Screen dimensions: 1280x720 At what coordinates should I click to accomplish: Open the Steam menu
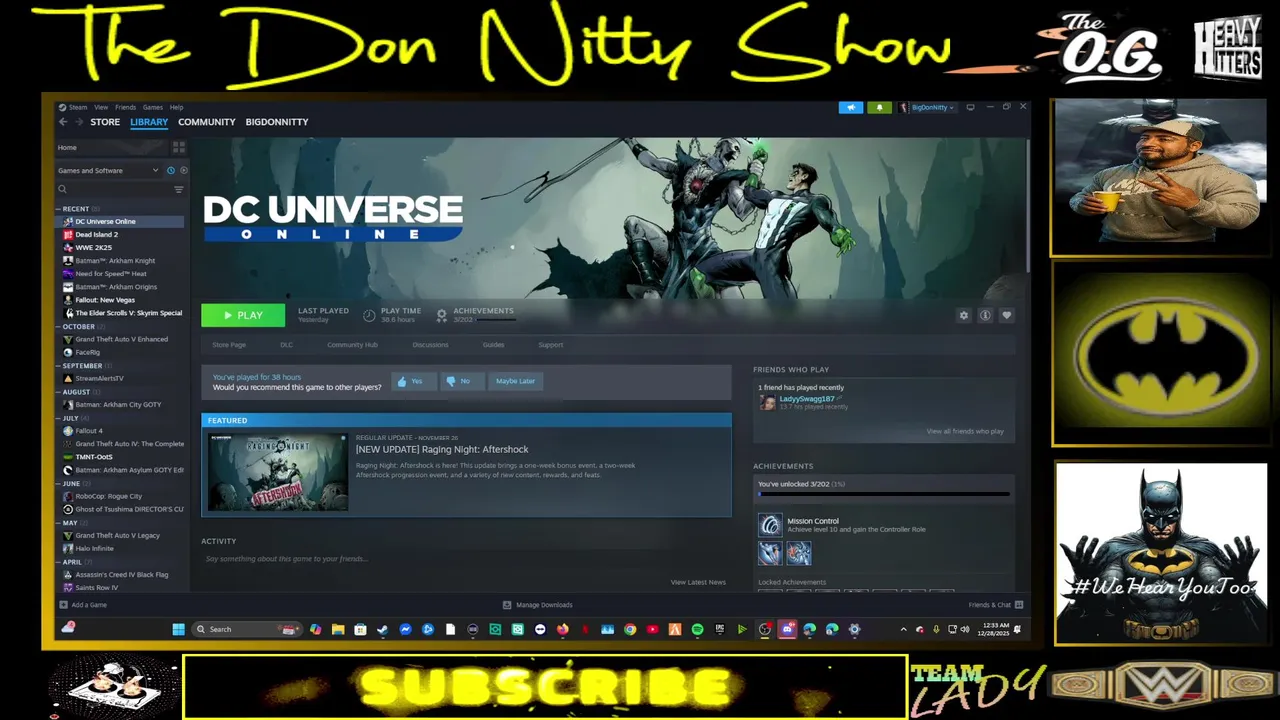[x=77, y=107]
